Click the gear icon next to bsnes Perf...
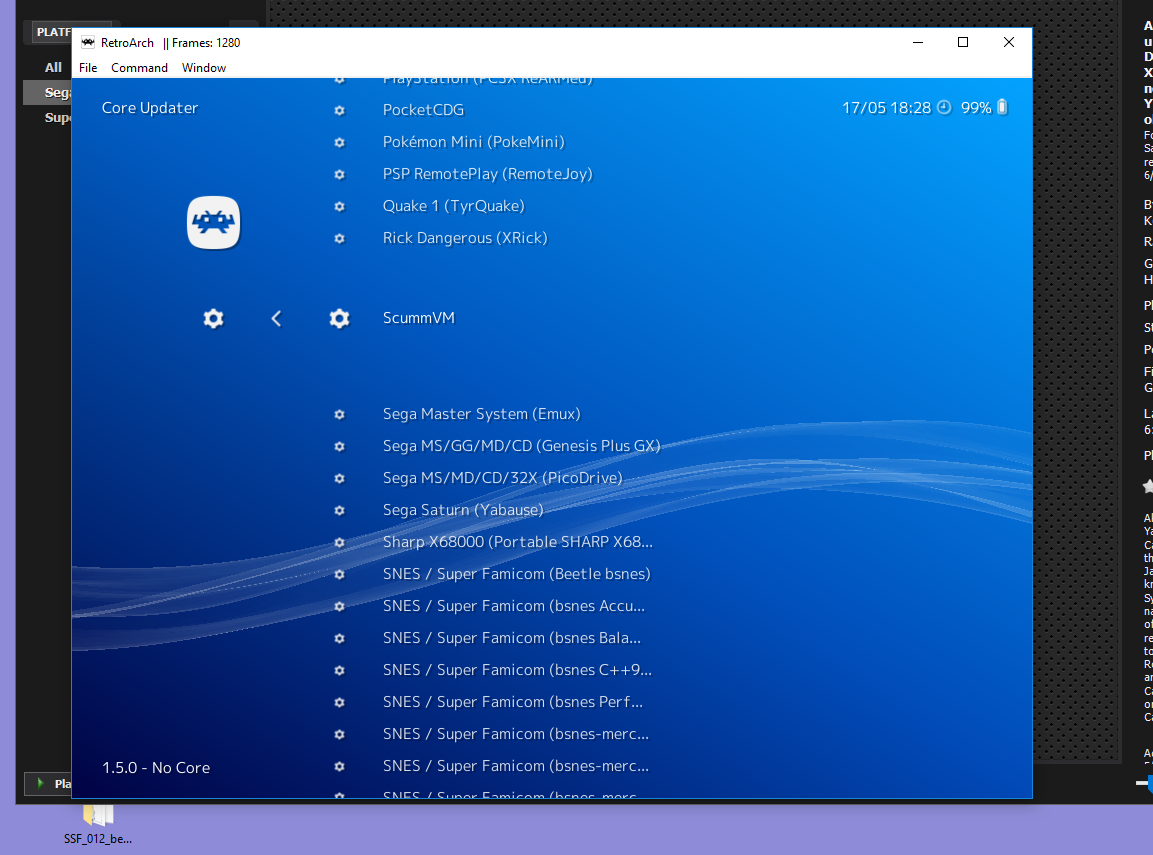This screenshot has width=1153, height=855. click(339, 702)
